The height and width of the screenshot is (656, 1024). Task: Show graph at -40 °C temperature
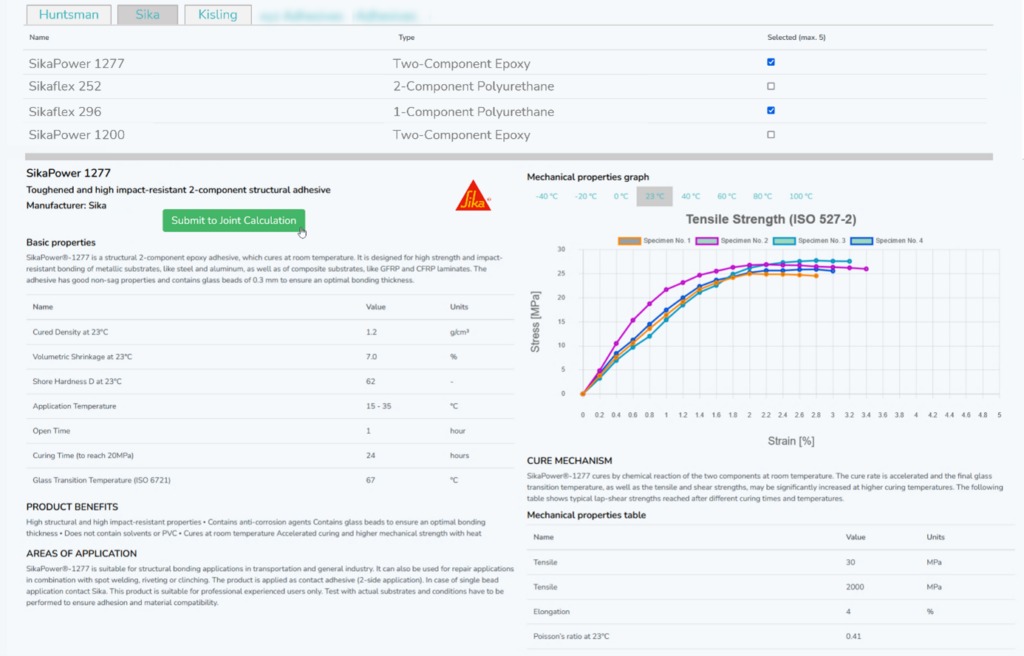[x=547, y=196]
